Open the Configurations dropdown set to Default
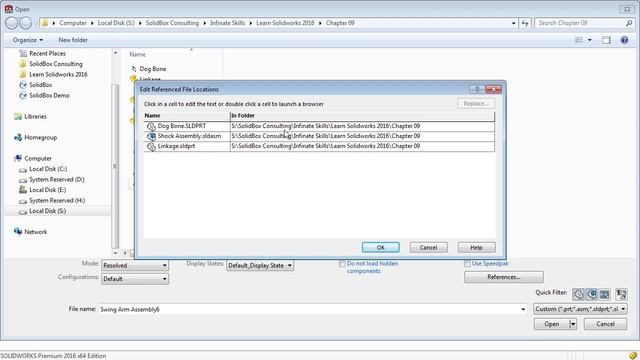This screenshot has width=640, height=360. click(135, 279)
